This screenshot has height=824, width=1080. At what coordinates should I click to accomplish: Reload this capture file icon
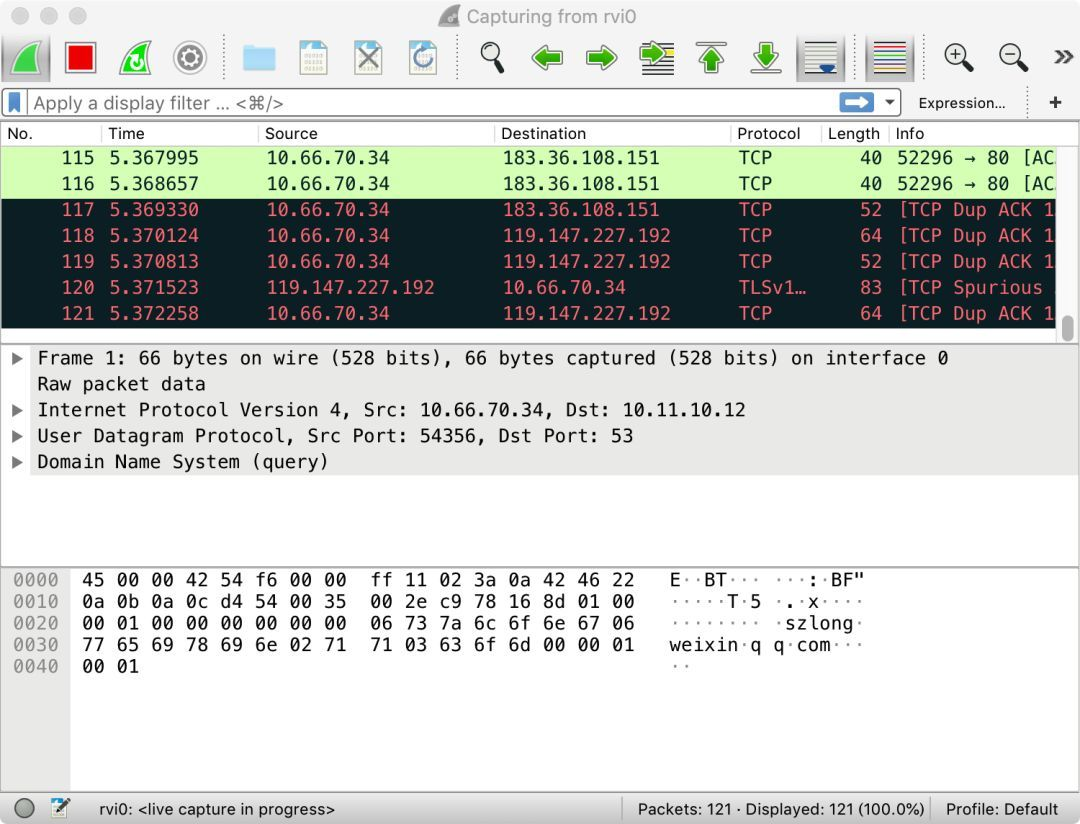click(423, 58)
